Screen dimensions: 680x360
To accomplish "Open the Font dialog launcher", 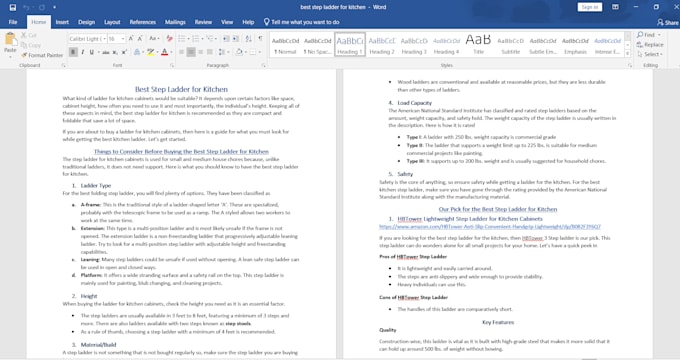I will coord(172,65).
